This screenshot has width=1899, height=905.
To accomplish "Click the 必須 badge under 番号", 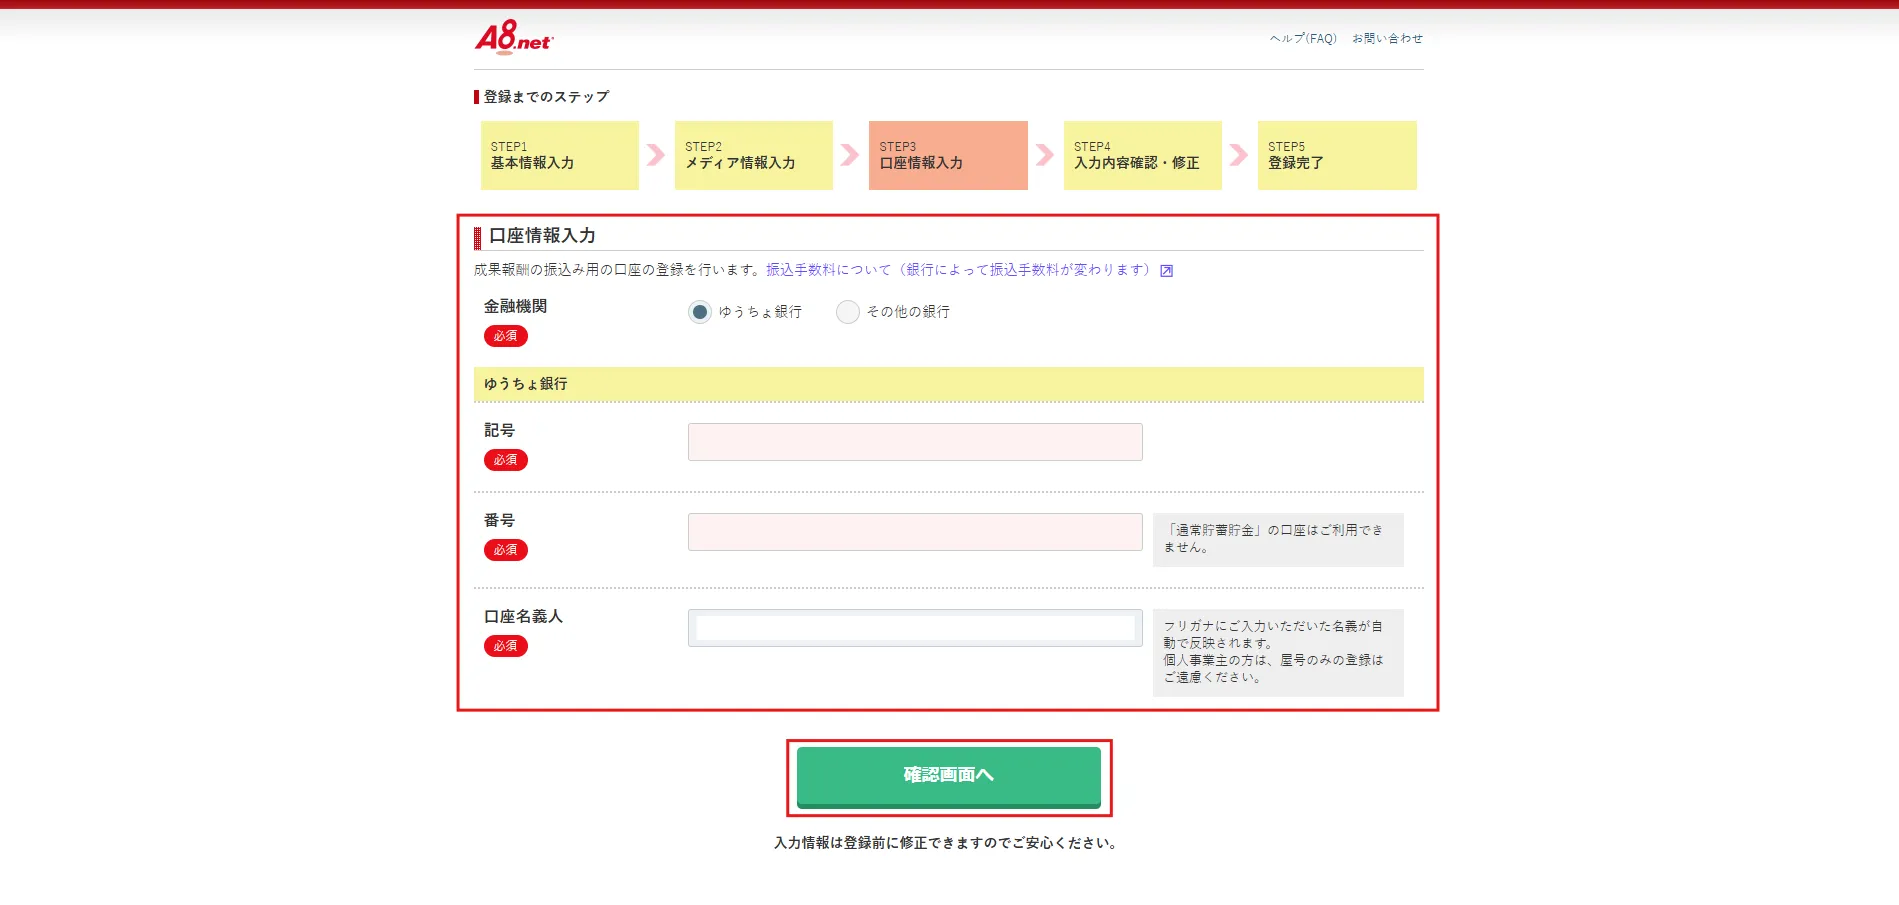I will tap(506, 550).
